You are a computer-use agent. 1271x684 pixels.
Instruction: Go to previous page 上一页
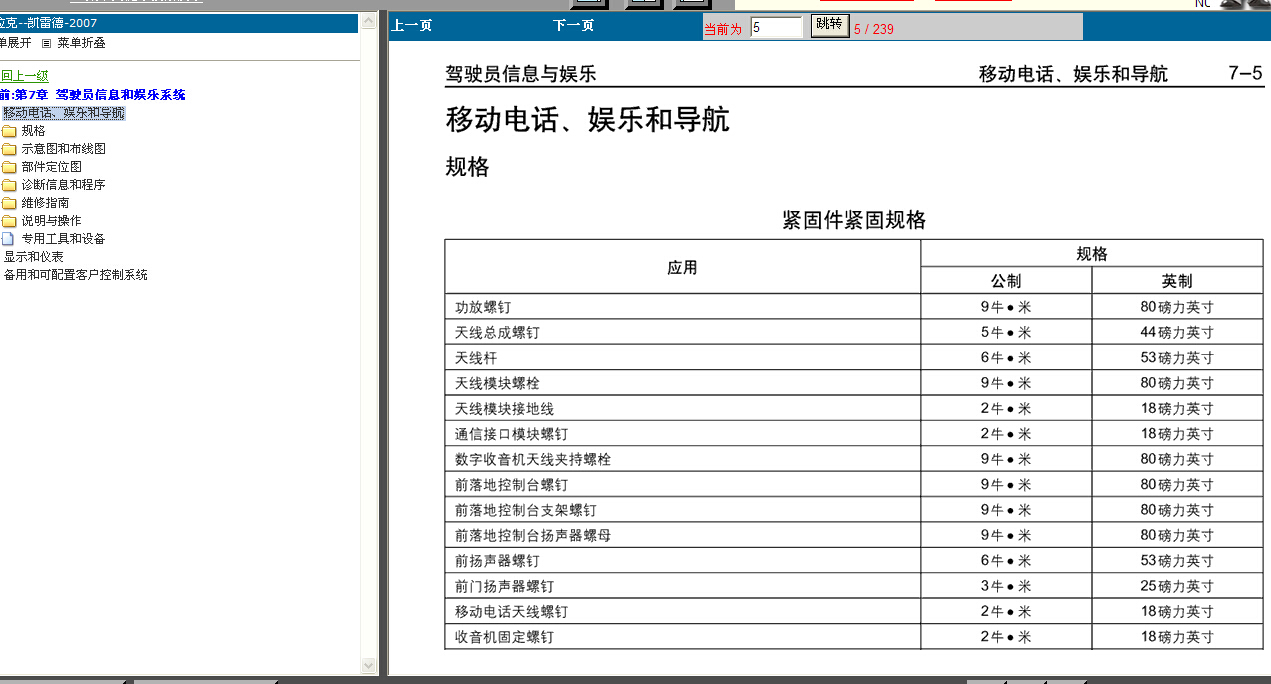click(411, 26)
